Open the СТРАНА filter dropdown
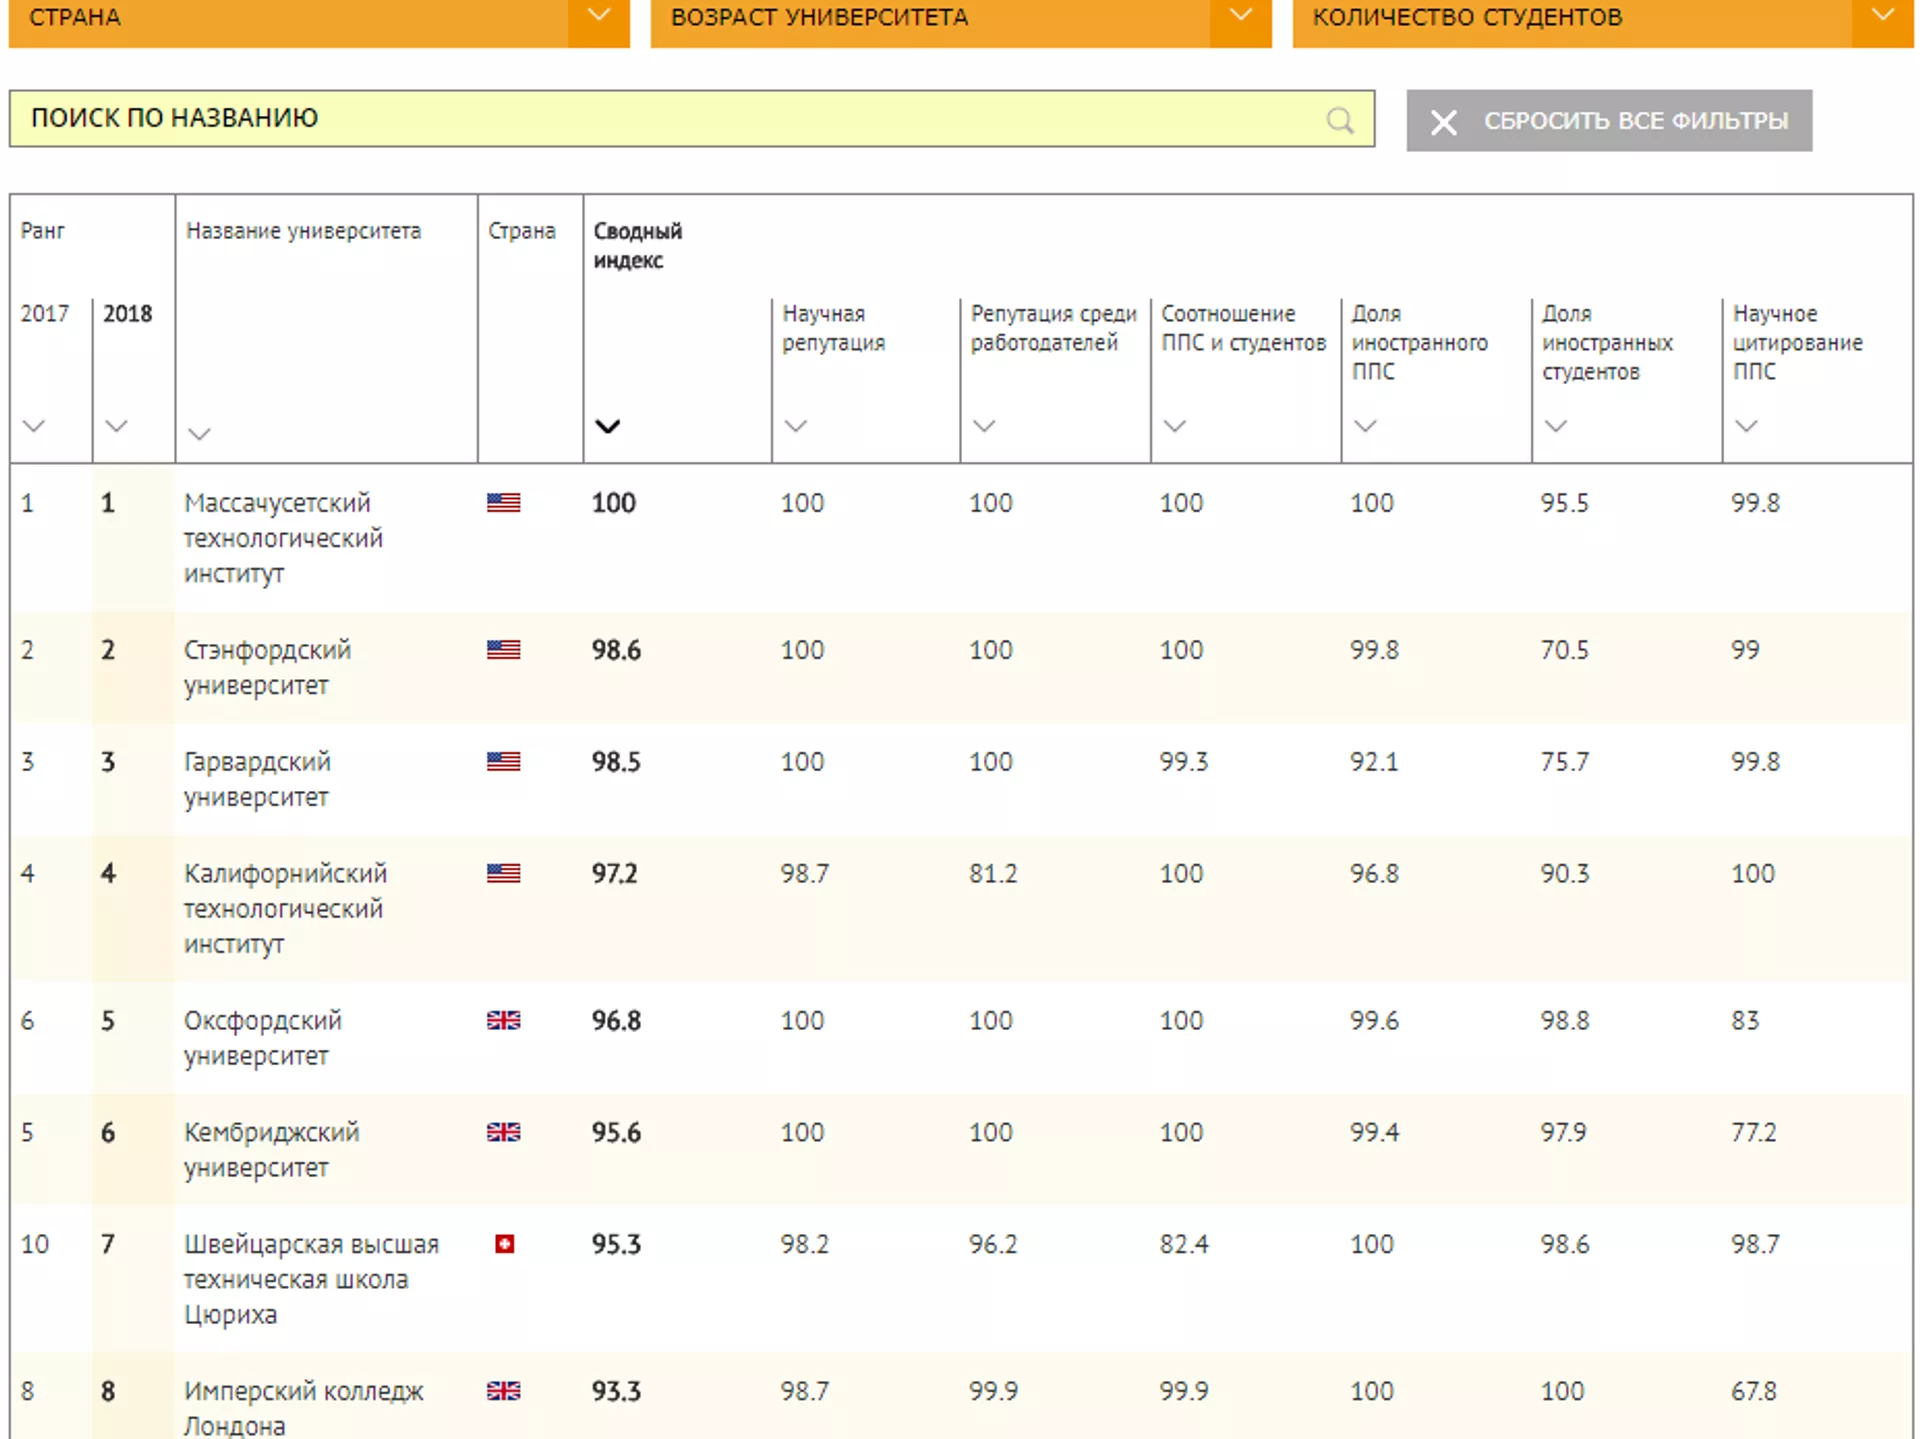1920x1439 pixels. pyautogui.click(x=319, y=22)
